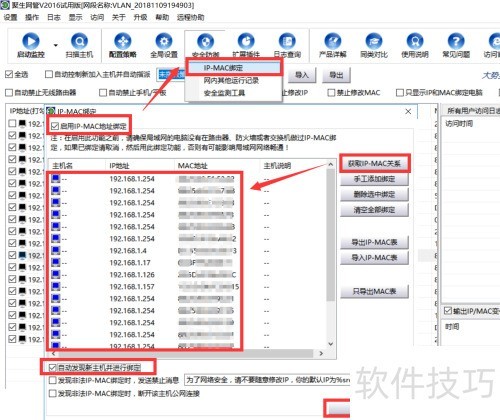This screenshot has width=500, height=420.
Task: Click the 手工添加绑定 button
Action: click(x=374, y=179)
